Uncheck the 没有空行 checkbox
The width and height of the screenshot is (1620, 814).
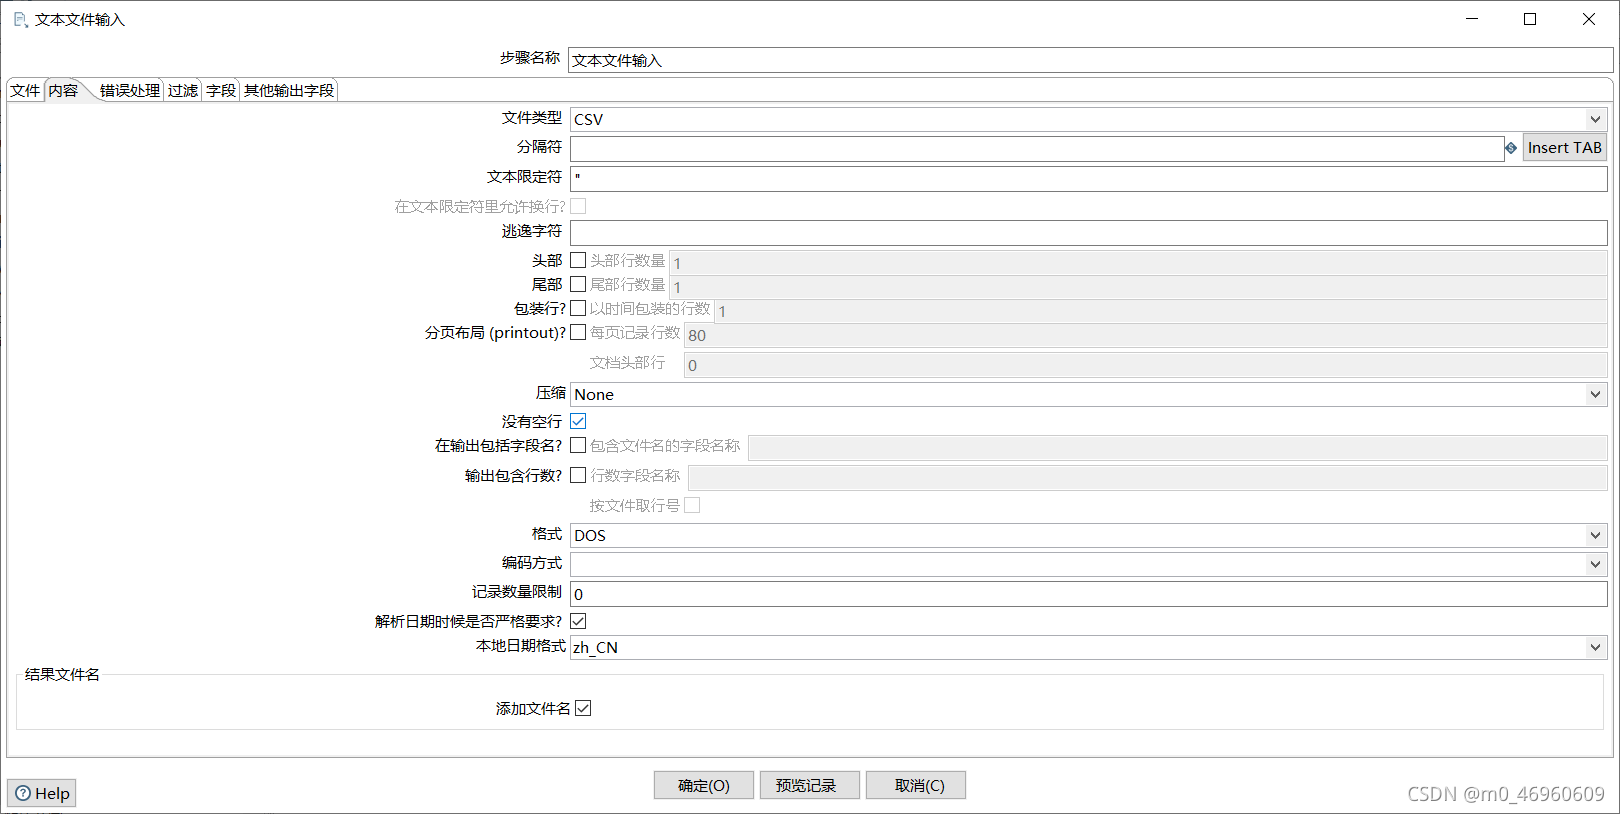[578, 421]
